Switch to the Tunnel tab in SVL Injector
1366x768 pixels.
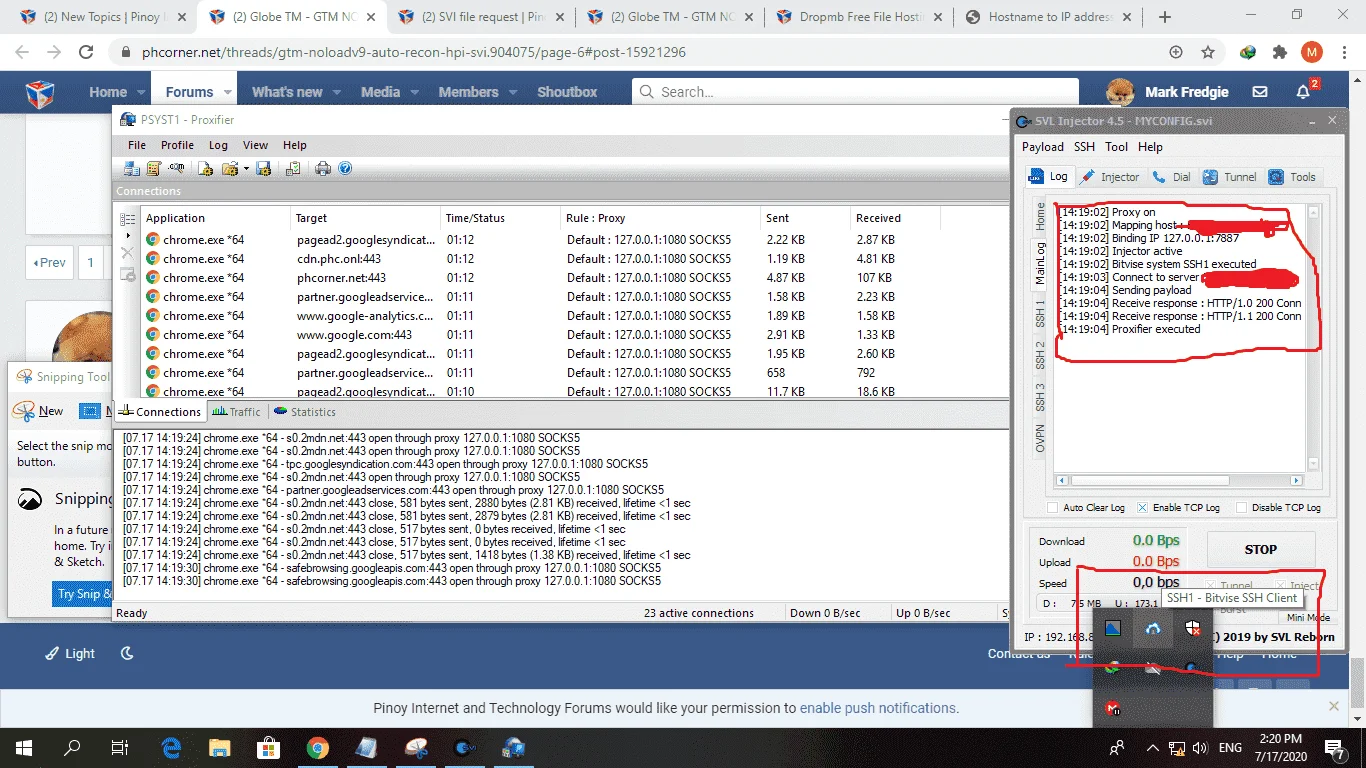(1229, 177)
